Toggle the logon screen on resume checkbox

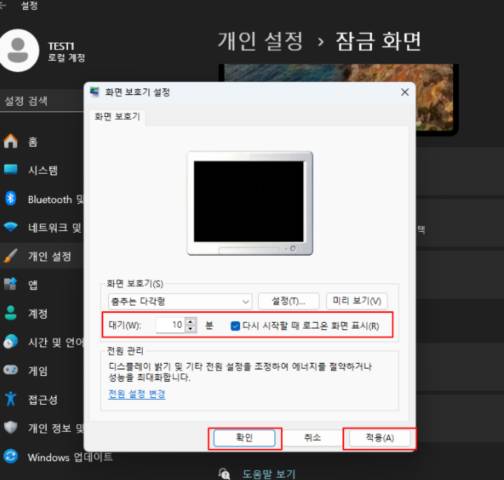click(x=235, y=326)
